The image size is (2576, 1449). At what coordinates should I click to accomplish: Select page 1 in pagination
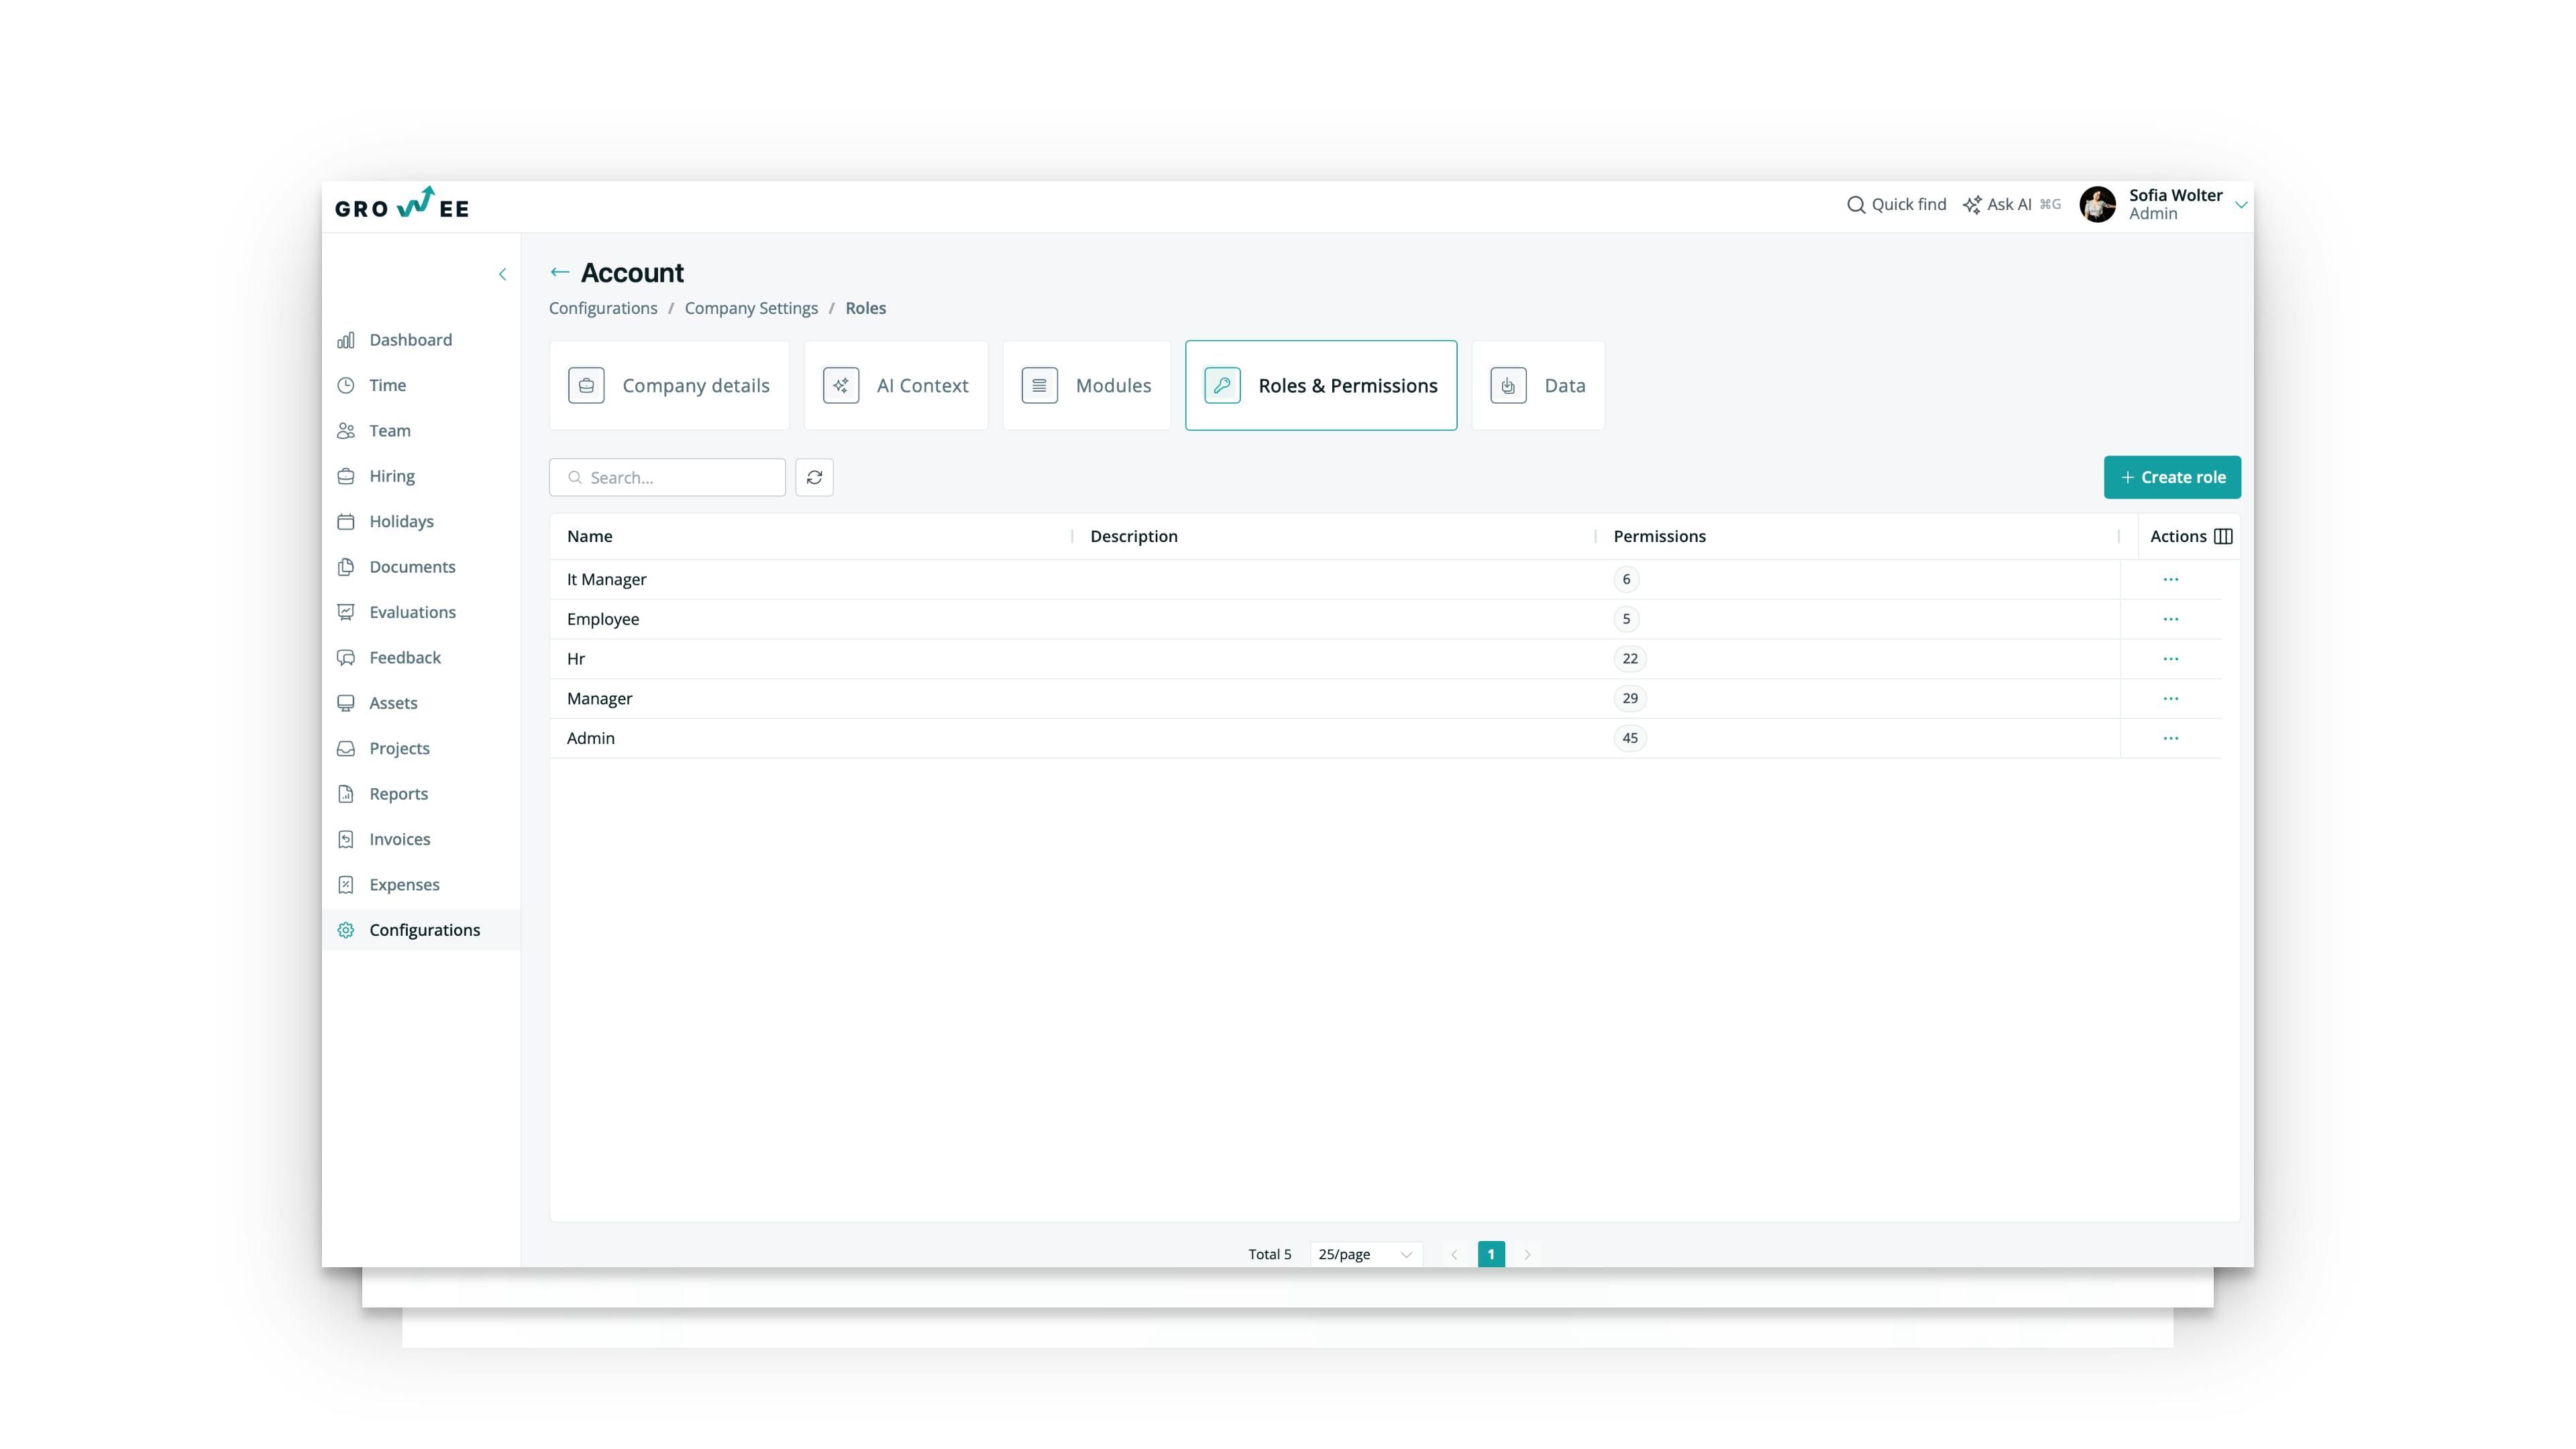(x=1490, y=1254)
